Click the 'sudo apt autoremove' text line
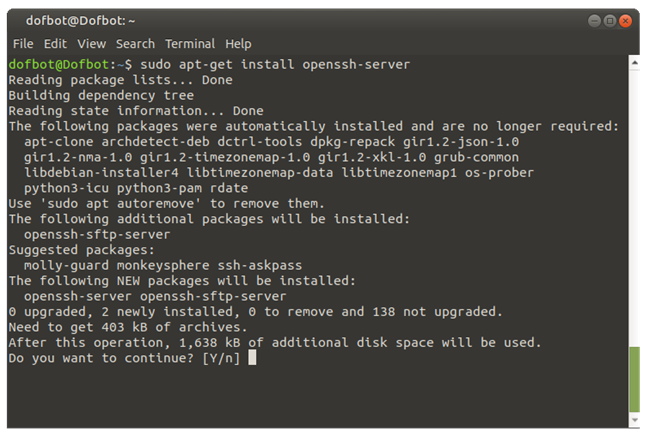This screenshot has width=650, height=437. pyautogui.click(x=166, y=204)
